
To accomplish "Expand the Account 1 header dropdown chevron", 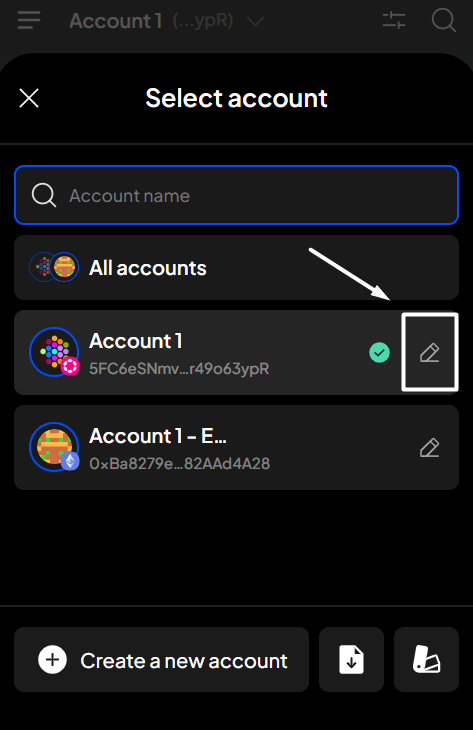I will [x=256, y=21].
